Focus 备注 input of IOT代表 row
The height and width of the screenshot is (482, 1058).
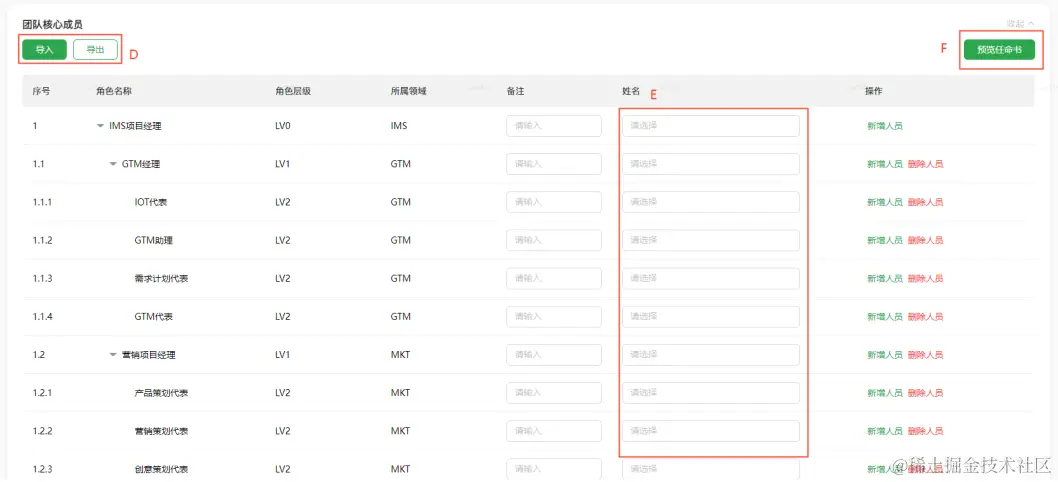(x=554, y=202)
